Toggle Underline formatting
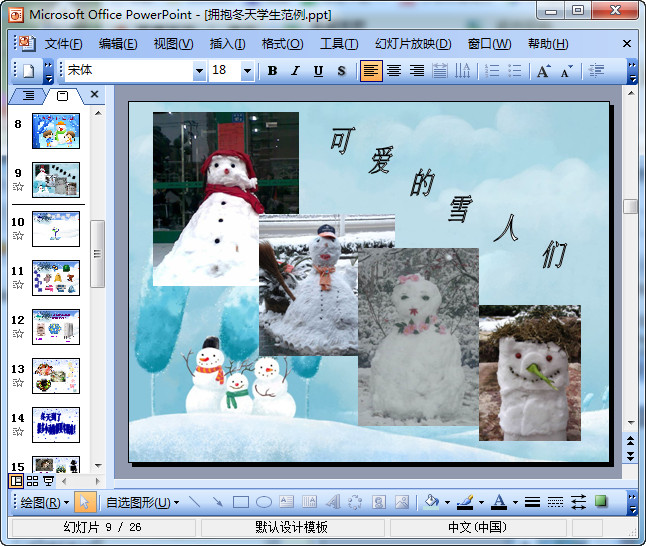Screen dimensions: 646x546 coord(318,71)
